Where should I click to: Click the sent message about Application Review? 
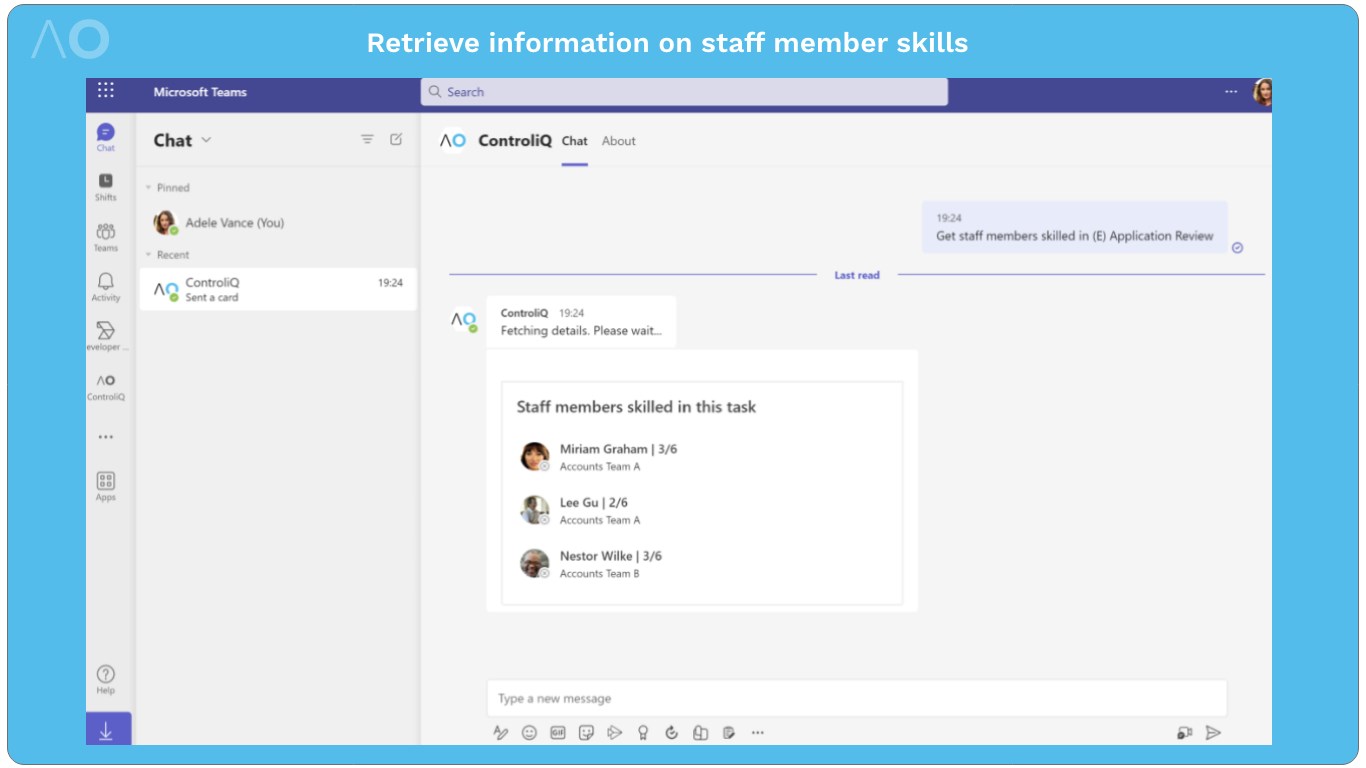(x=1074, y=227)
